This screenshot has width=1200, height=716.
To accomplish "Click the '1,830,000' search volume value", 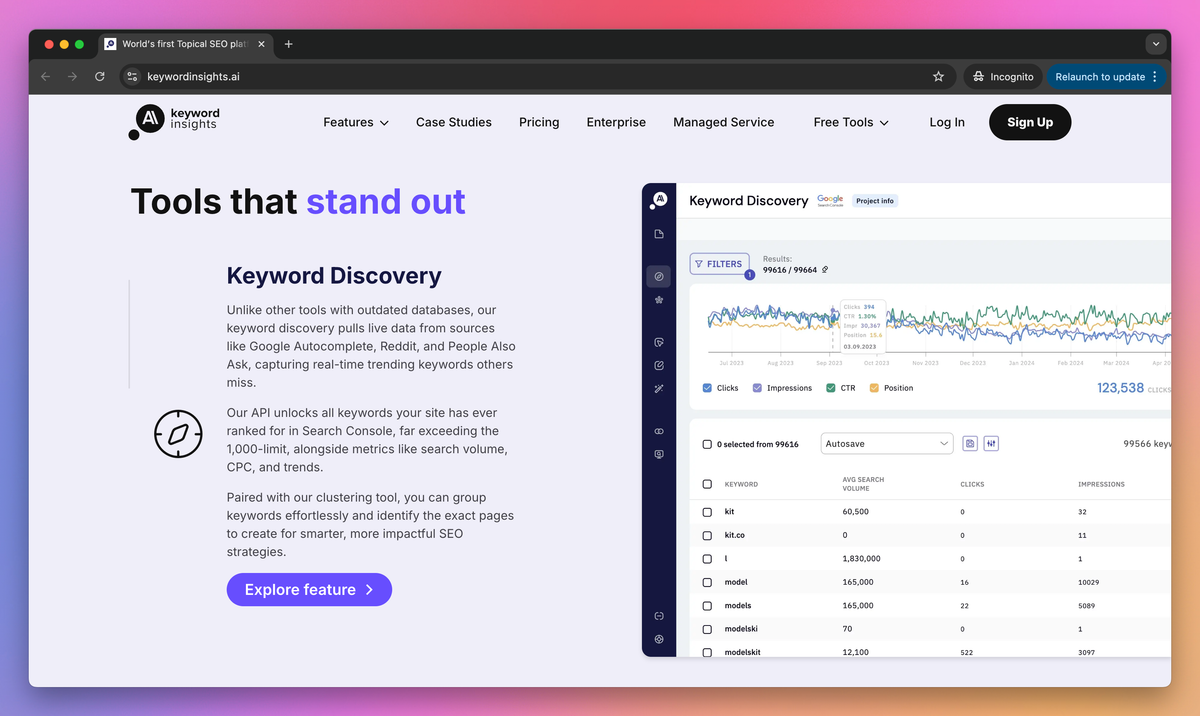I will coord(862,558).
